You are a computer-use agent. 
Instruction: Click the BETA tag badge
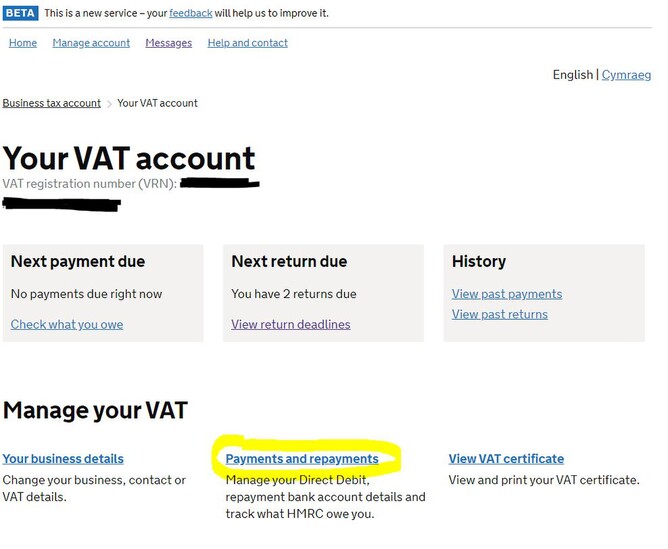tap(20, 13)
